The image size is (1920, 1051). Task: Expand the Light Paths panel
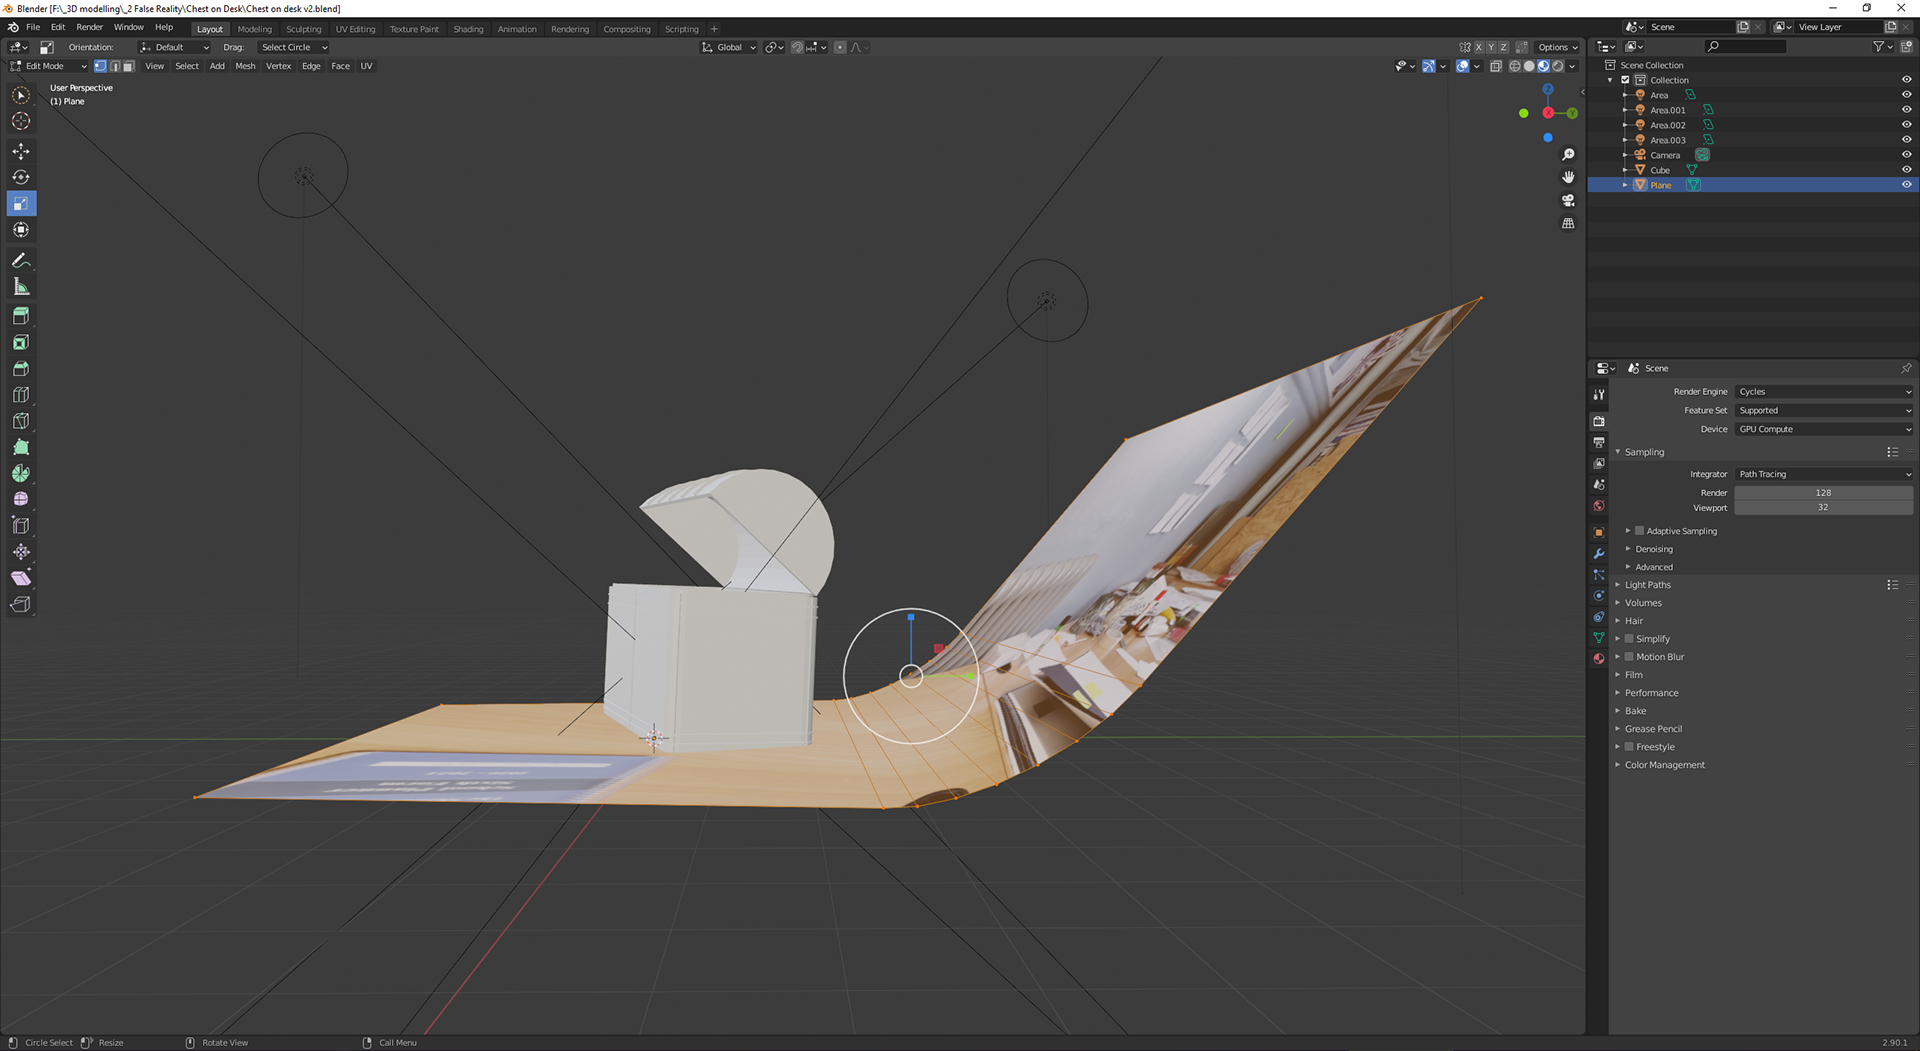1647,585
